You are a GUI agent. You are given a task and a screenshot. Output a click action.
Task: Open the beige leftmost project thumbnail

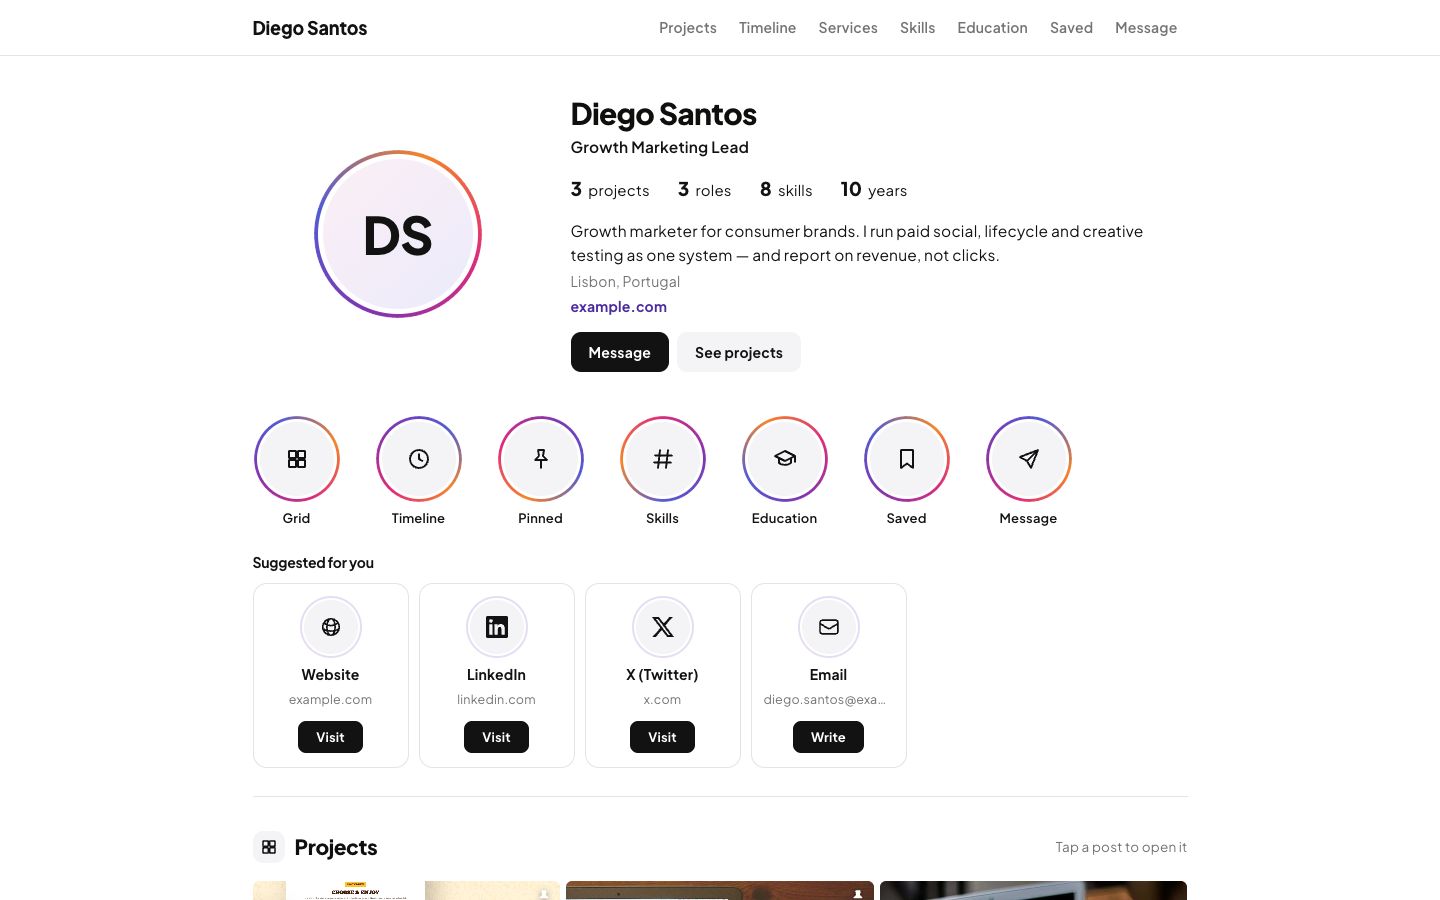(x=406, y=890)
